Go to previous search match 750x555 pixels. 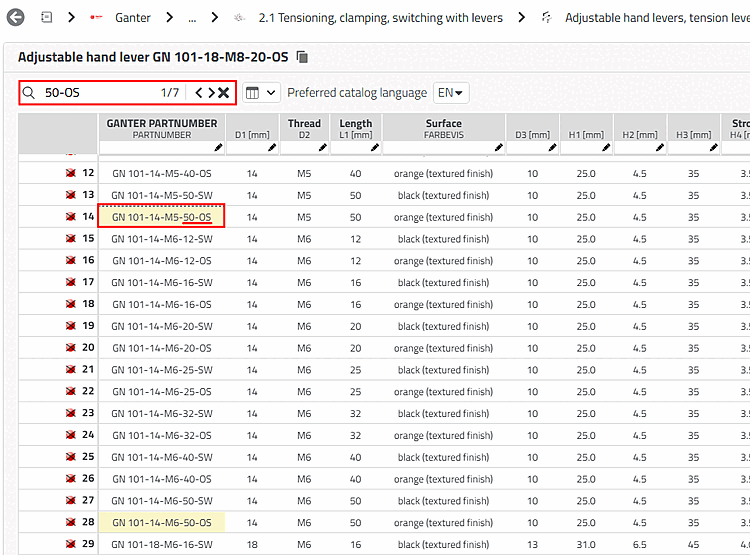pos(199,93)
